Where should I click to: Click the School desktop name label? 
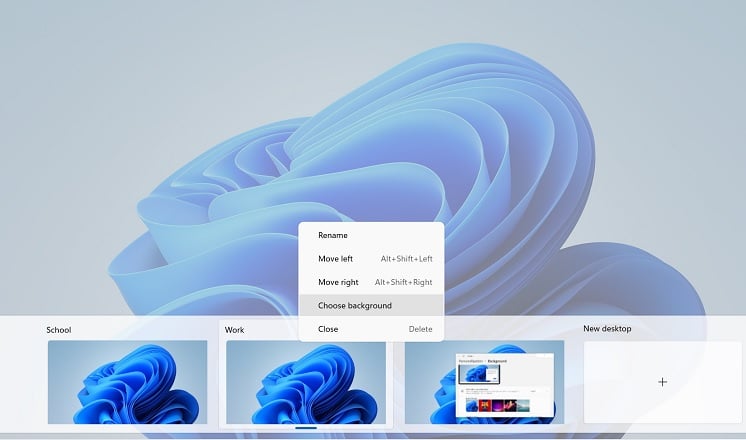(x=59, y=330)
